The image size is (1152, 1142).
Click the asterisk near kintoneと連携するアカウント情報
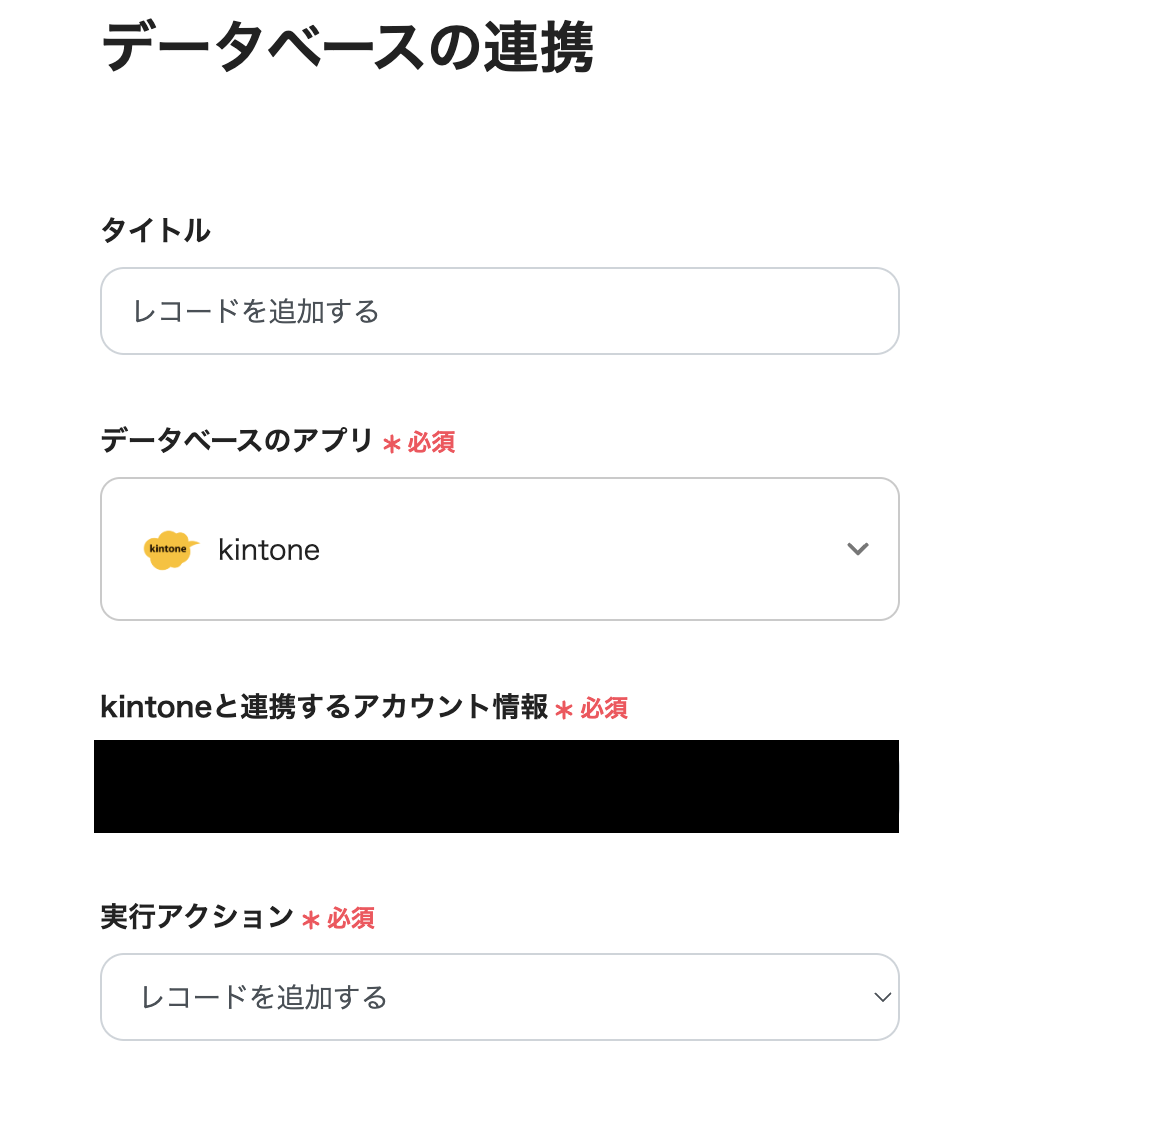tap(565, 710)
